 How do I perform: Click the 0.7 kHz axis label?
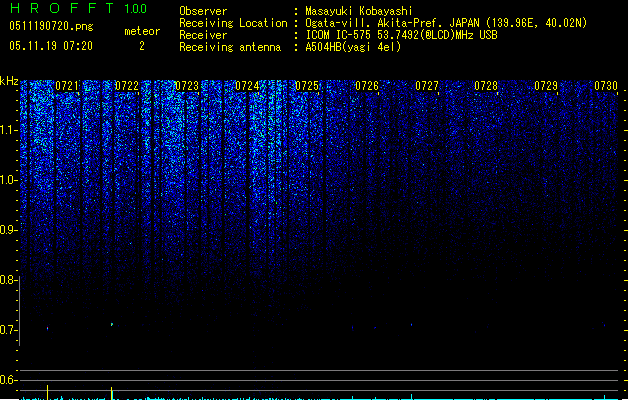pos(8,330)
